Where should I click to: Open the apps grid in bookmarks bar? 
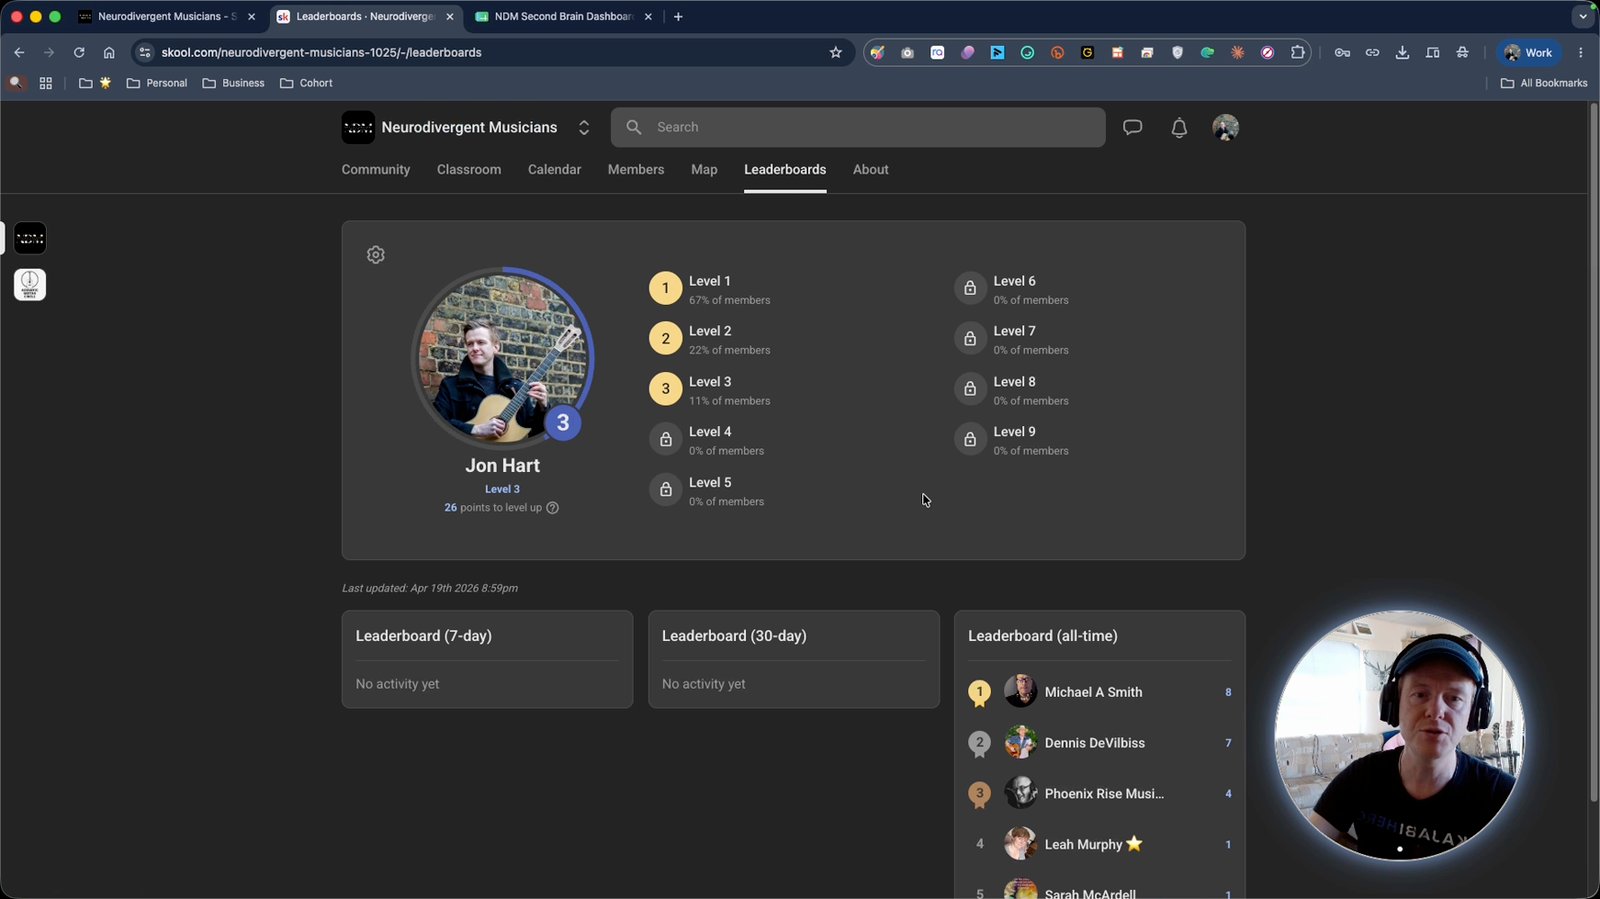tap(46, 83)
